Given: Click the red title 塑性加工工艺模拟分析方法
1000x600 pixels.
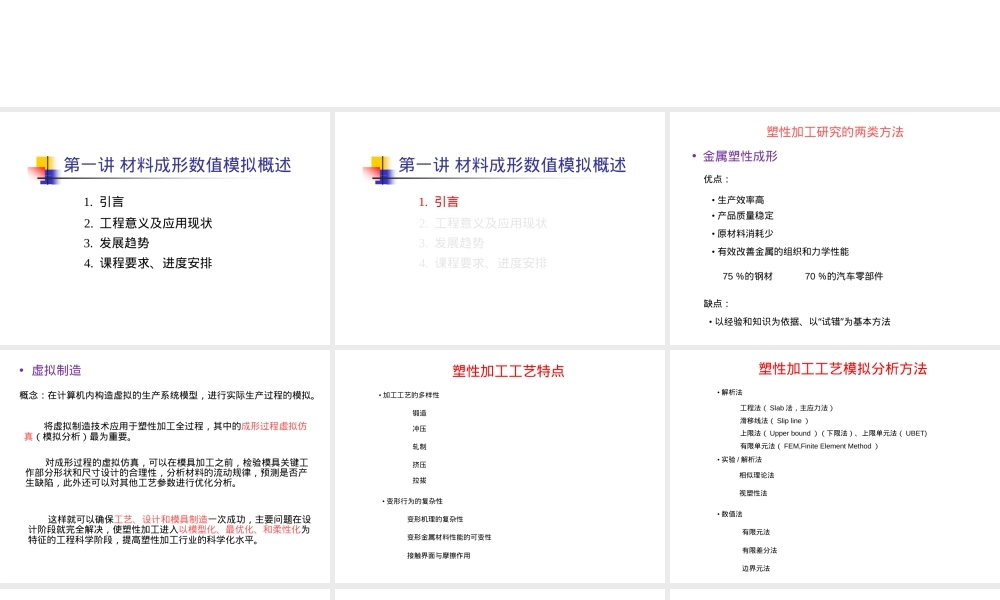Looking at the screenshot, I should 842,369.
